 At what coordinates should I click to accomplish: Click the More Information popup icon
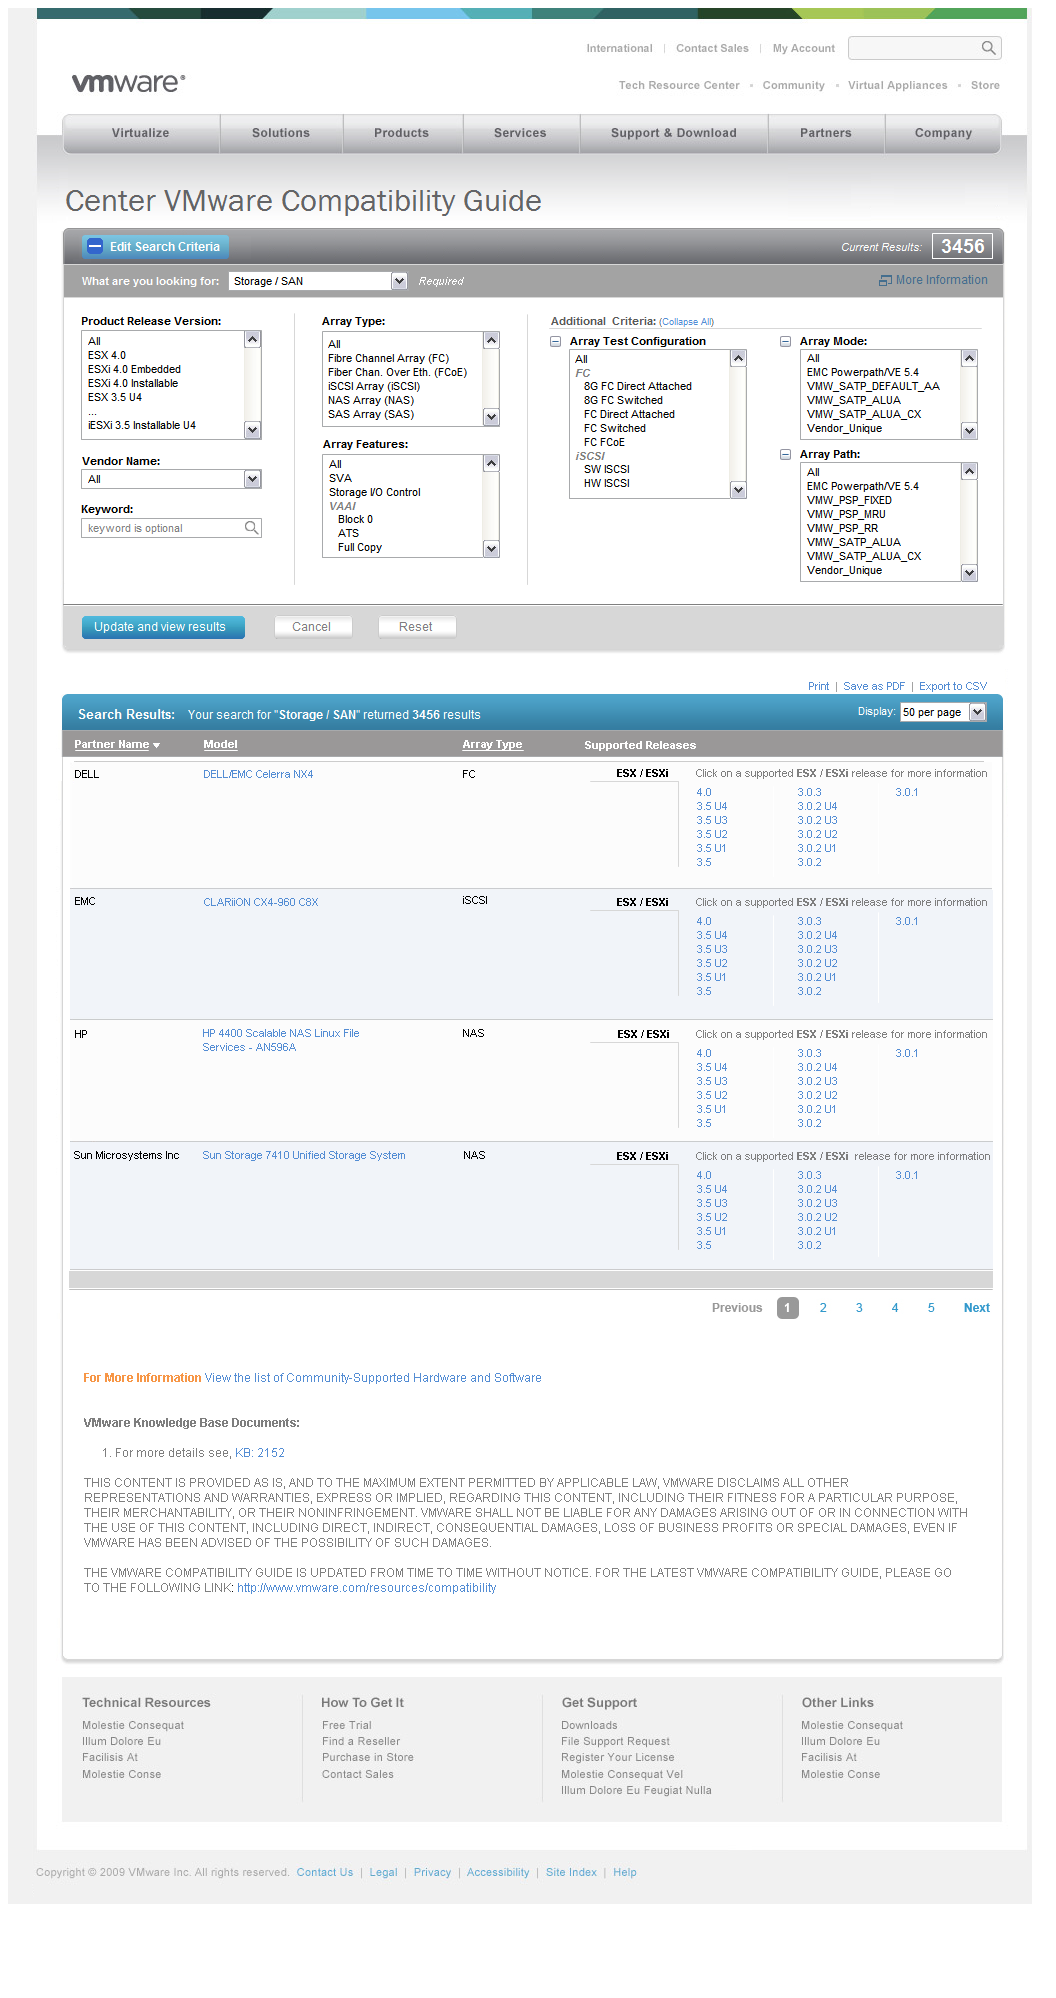885,281
